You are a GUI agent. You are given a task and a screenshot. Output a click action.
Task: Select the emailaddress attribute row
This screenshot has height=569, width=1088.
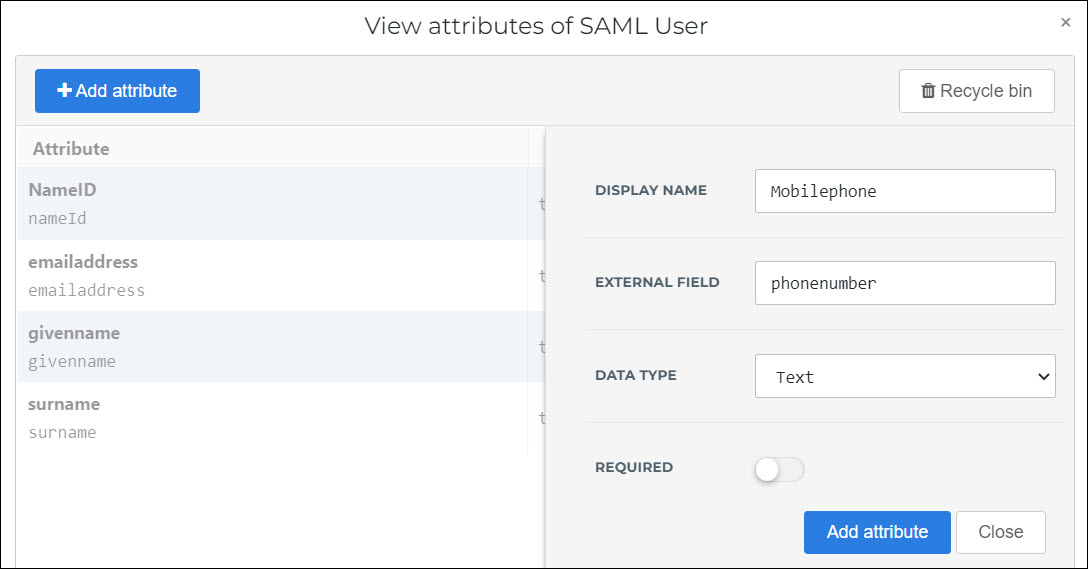tap(281, 275)
